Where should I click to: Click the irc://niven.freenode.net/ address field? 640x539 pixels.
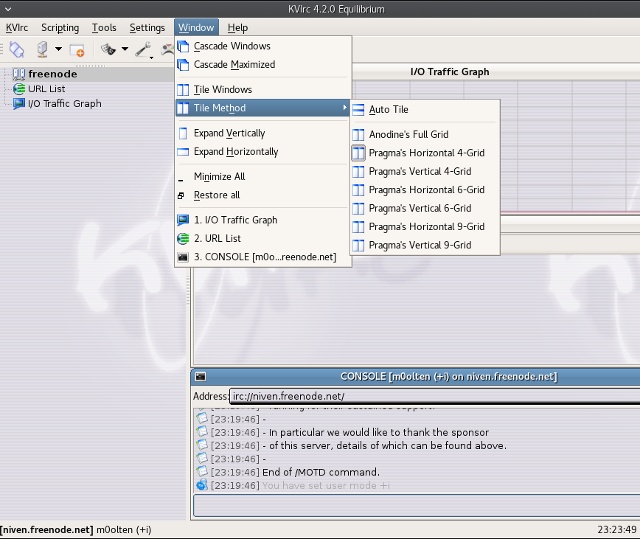435,396
